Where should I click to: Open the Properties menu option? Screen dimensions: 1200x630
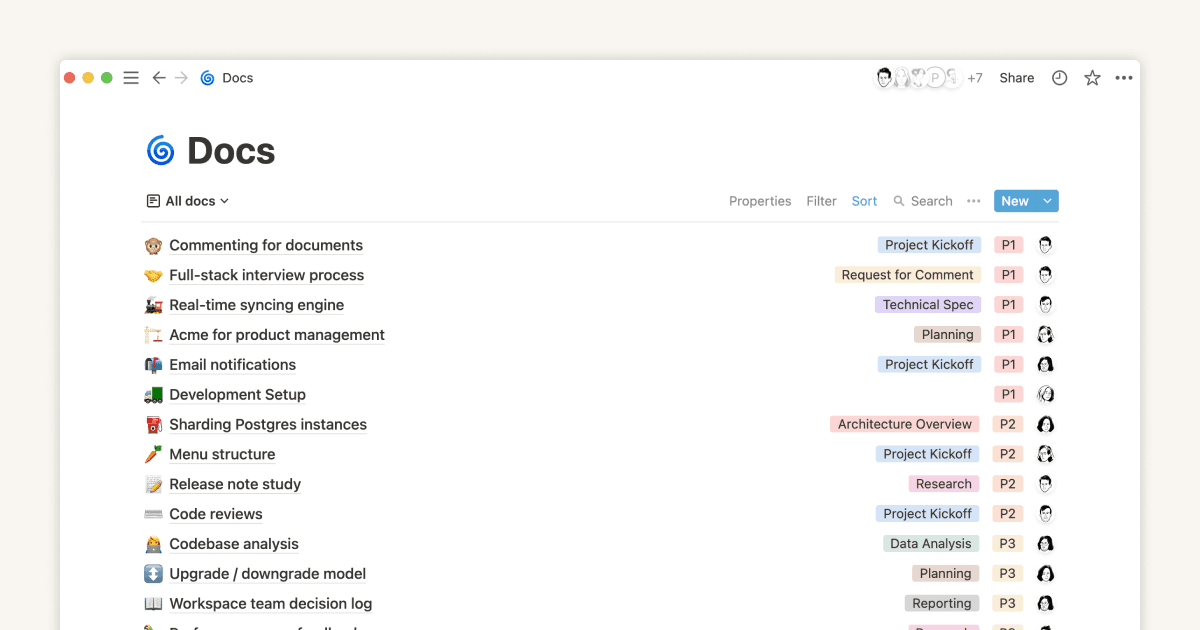760,201
